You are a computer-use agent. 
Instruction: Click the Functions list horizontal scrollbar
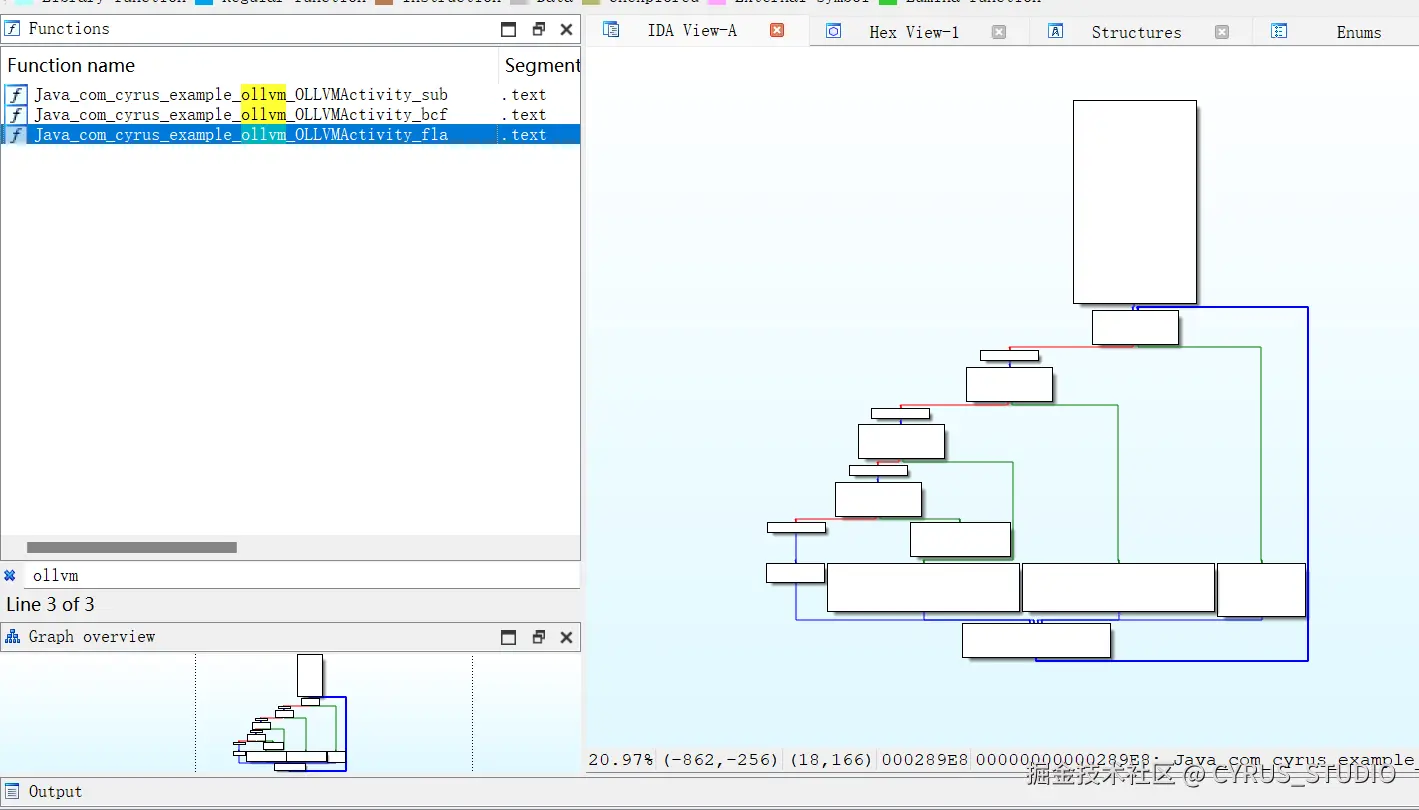132,547
